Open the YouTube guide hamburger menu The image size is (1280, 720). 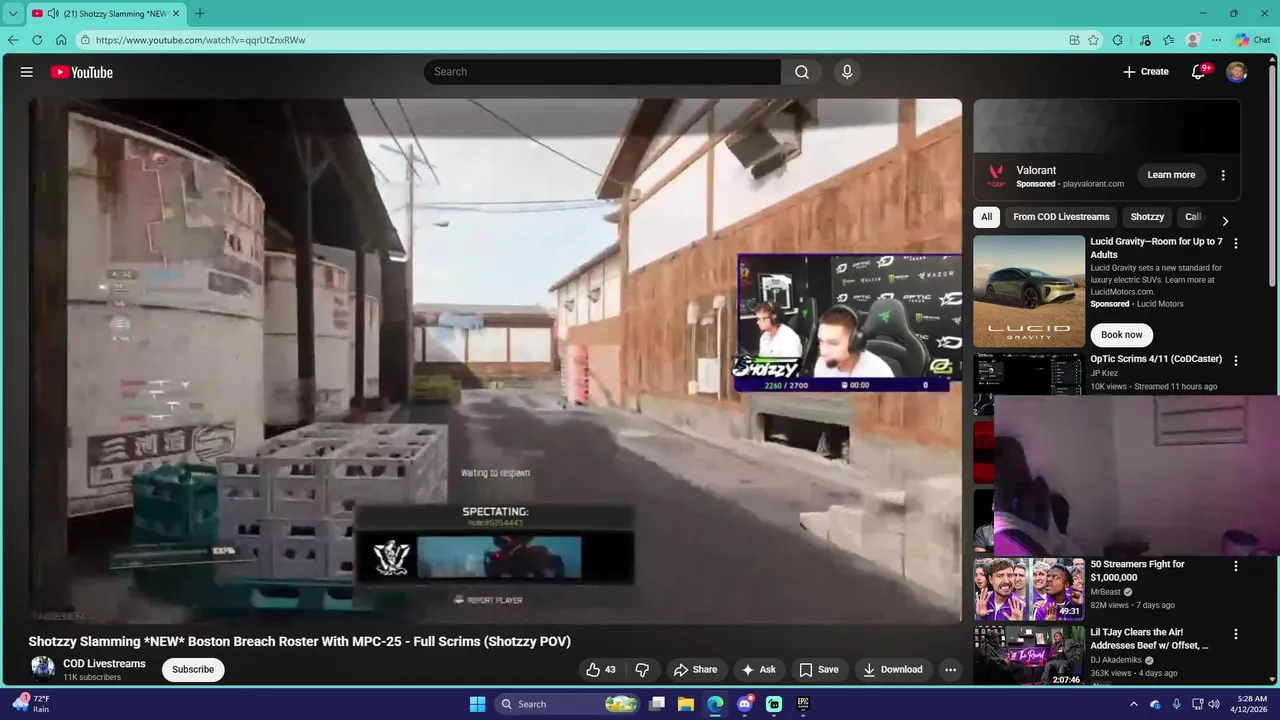coord(27,72)
